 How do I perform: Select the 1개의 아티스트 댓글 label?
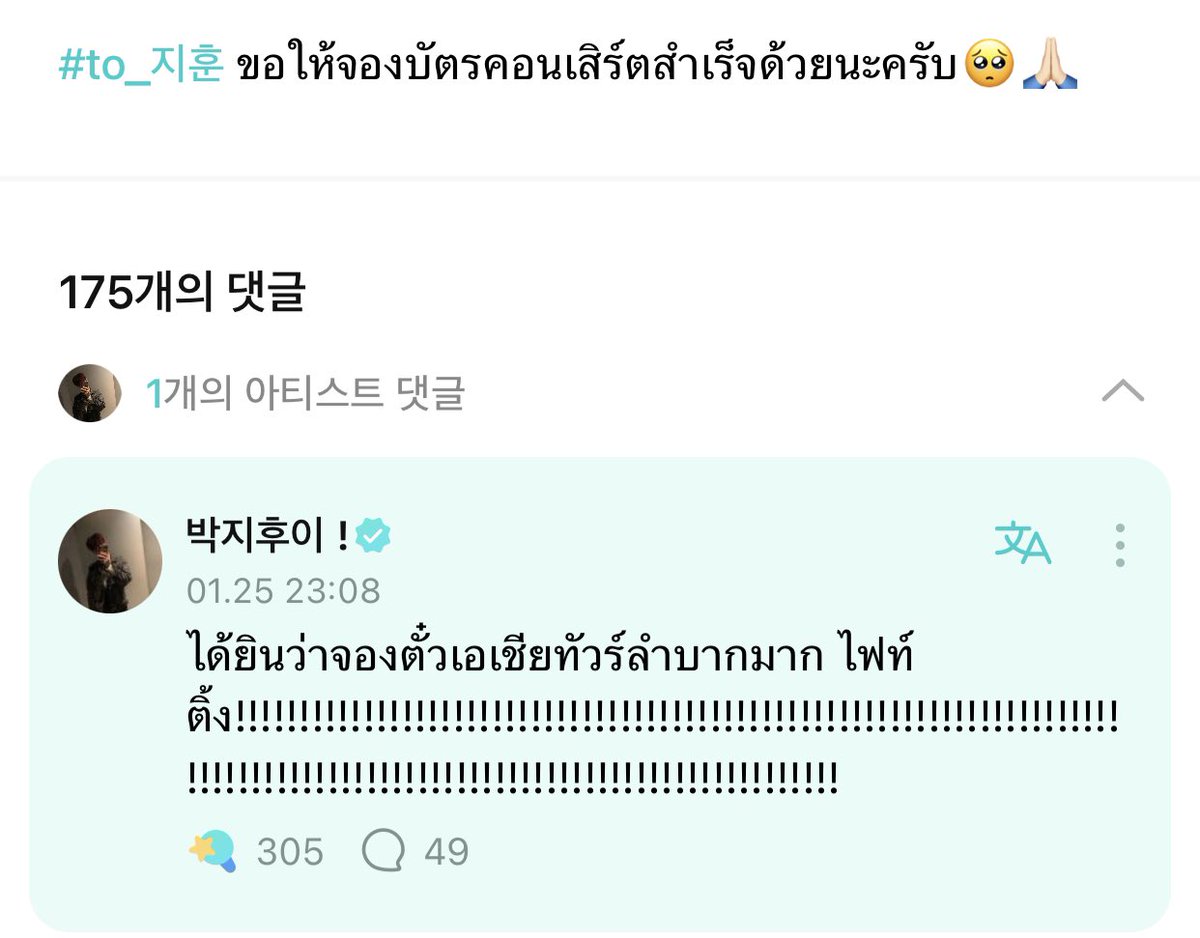click(305, 392)
